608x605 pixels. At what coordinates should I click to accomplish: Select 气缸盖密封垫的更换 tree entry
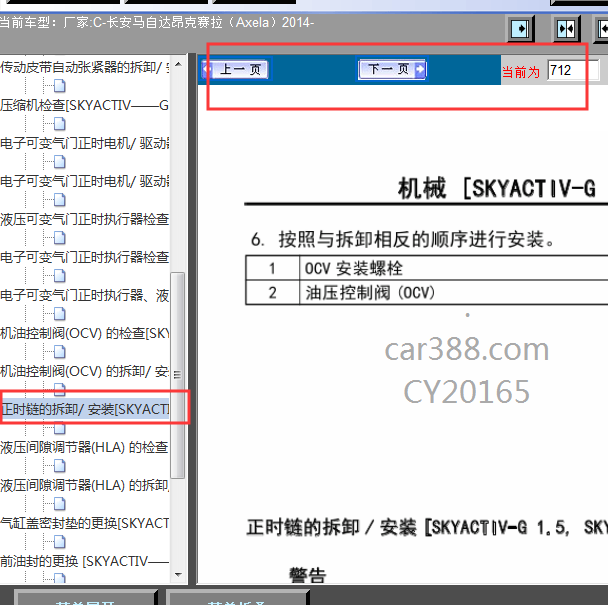pyautogui.click(x=85, y=524)
